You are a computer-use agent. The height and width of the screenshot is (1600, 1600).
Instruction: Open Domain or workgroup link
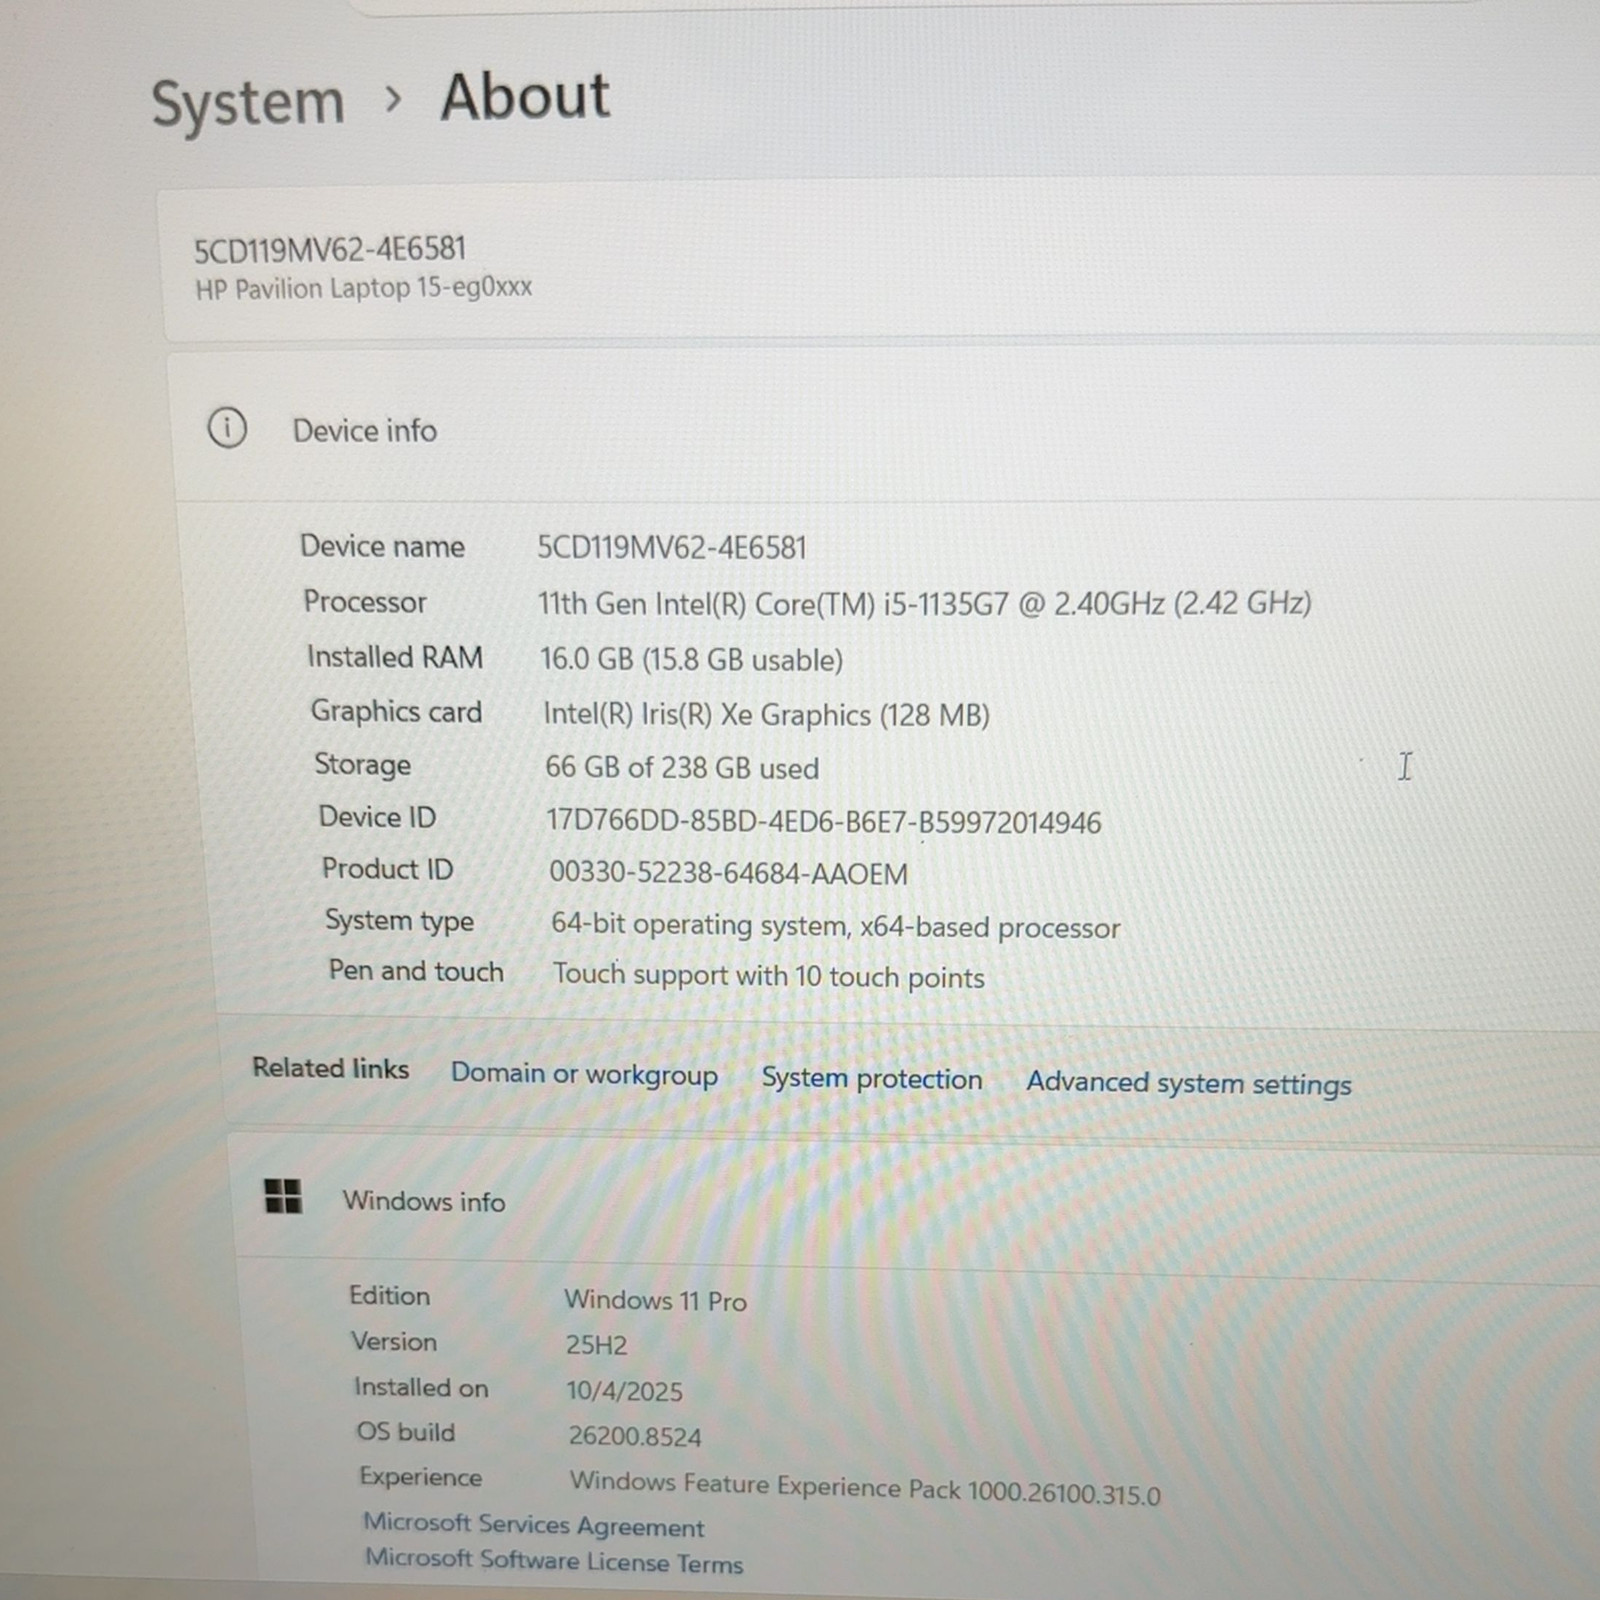(x=584, y=1074)
